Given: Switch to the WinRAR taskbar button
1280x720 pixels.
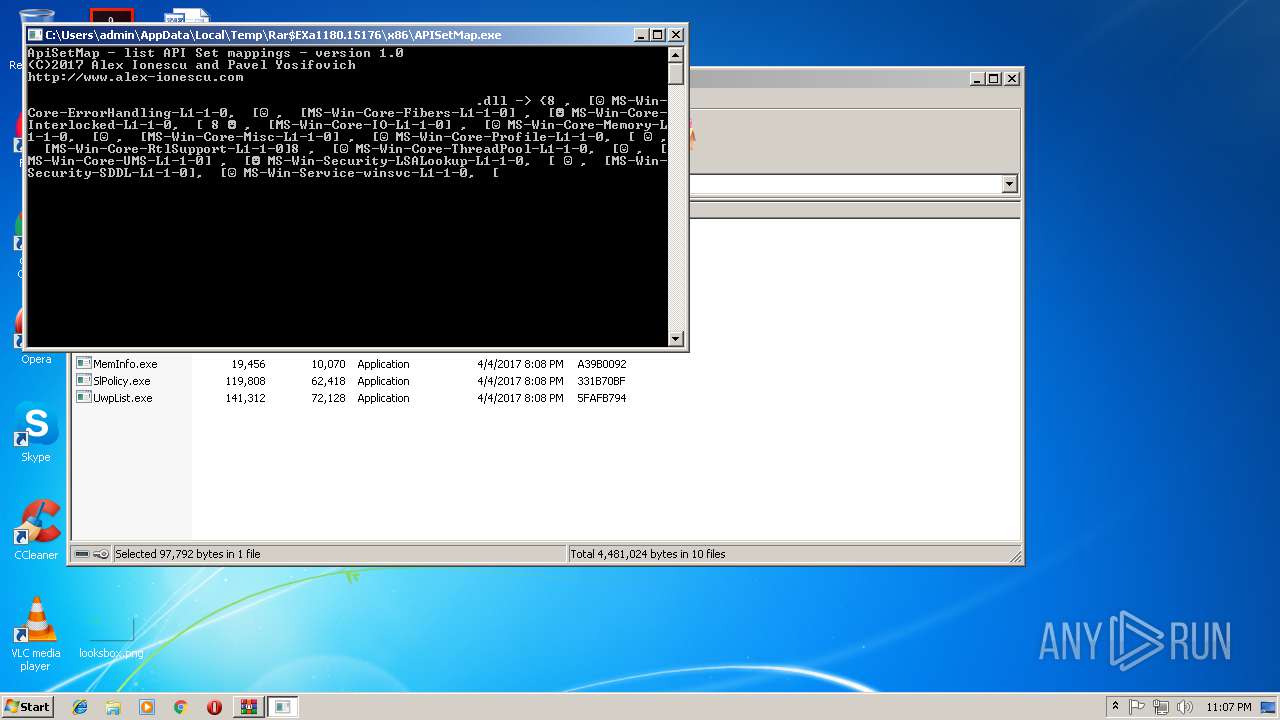Looking at the screenshot, I should tap(248, 707).
